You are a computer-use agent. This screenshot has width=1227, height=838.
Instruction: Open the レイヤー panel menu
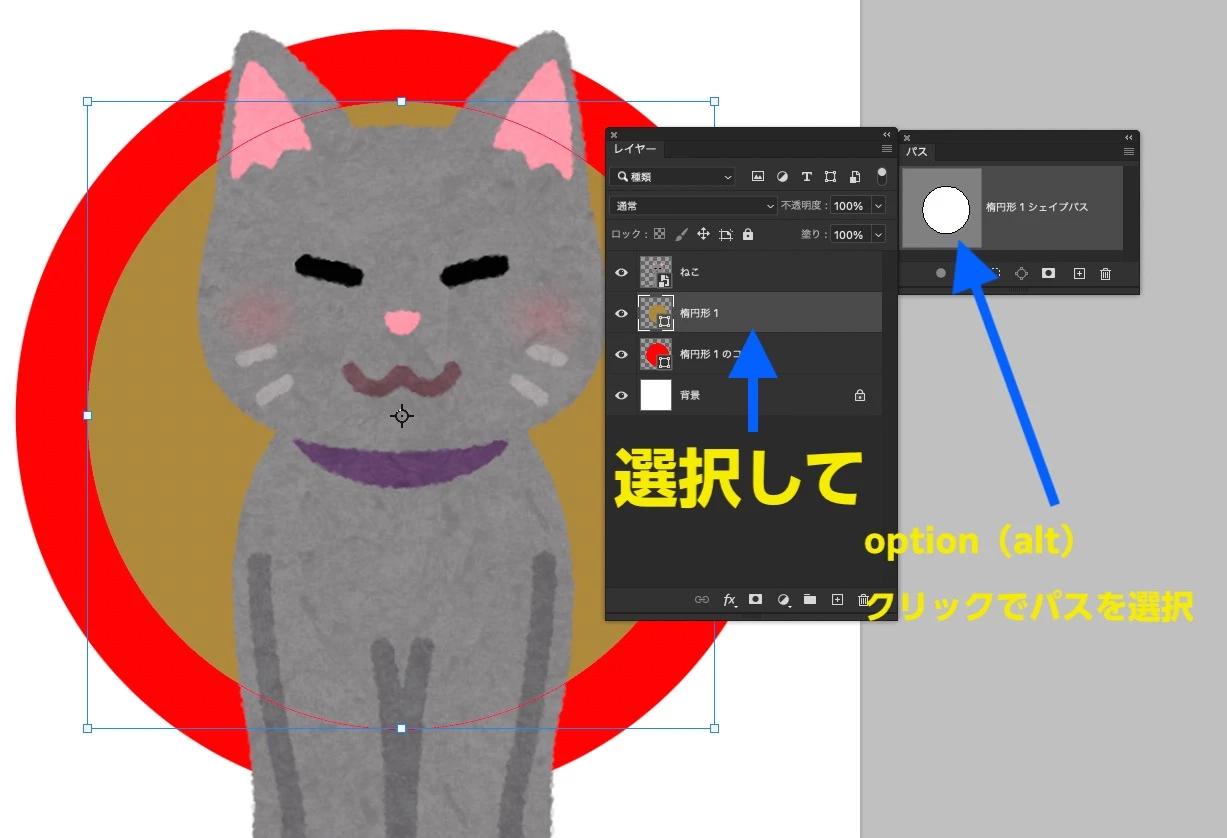(886, 148)
